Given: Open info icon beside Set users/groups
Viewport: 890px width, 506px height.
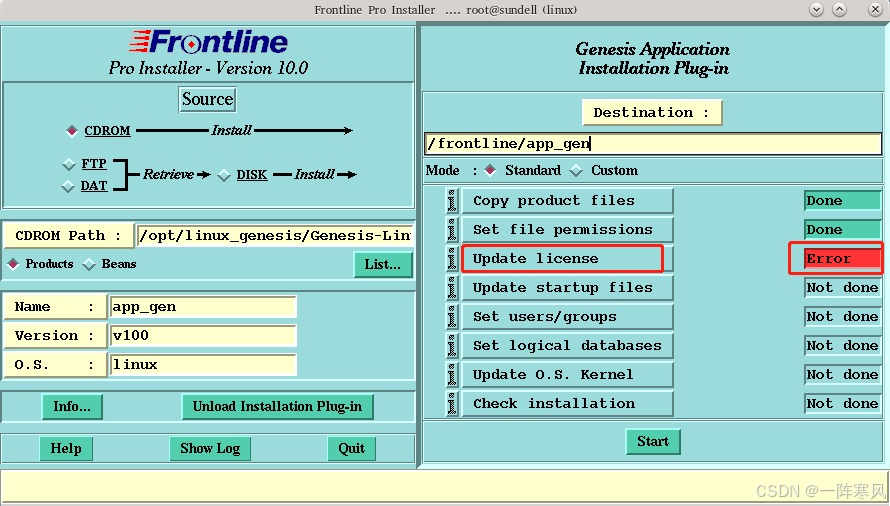Looking at the screenshot, I should 452,316.
